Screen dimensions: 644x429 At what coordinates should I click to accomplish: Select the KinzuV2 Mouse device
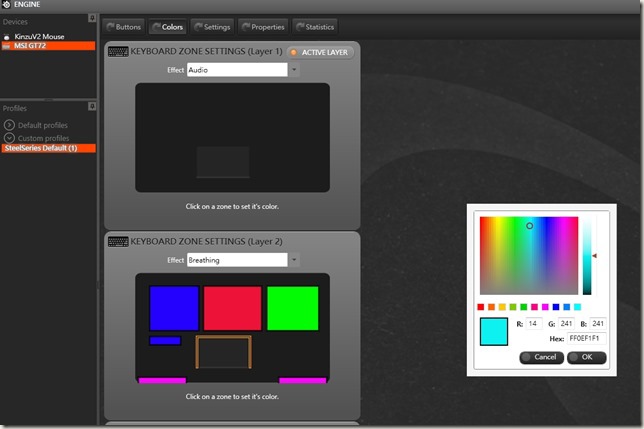pyautogui.click(x=39, y=37)
